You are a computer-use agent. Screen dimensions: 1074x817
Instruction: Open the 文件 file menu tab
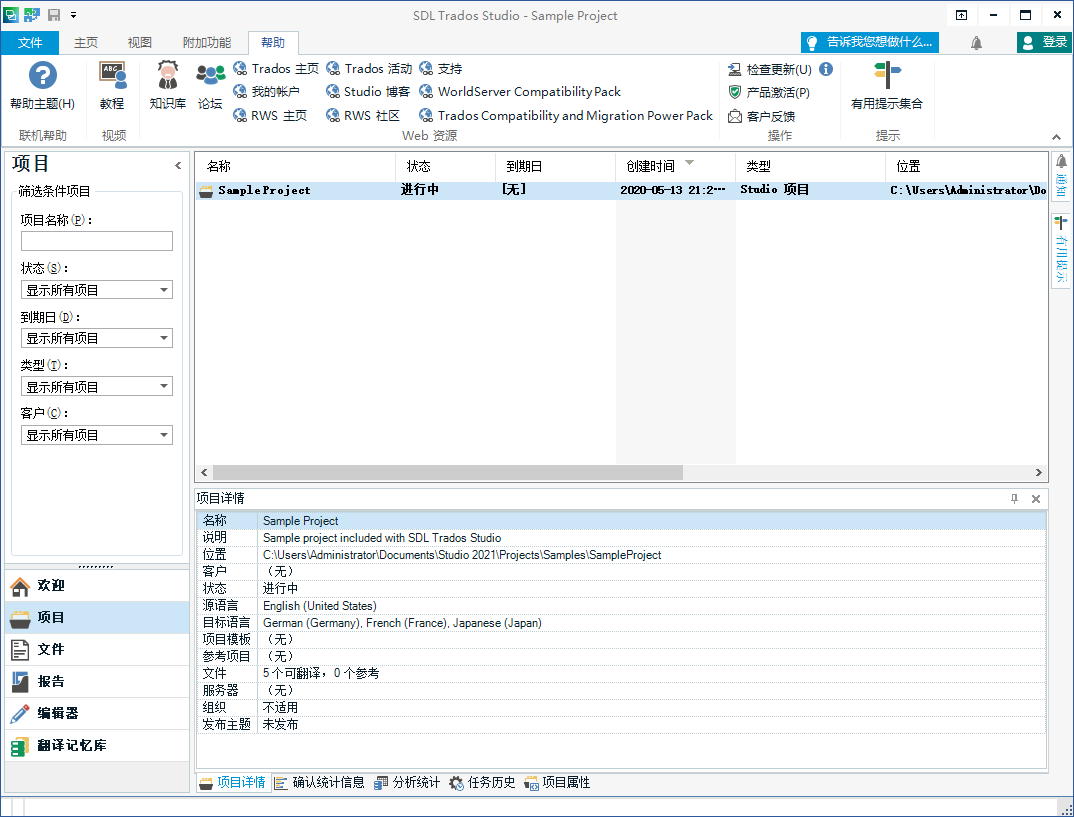click(x=29, y=42)
